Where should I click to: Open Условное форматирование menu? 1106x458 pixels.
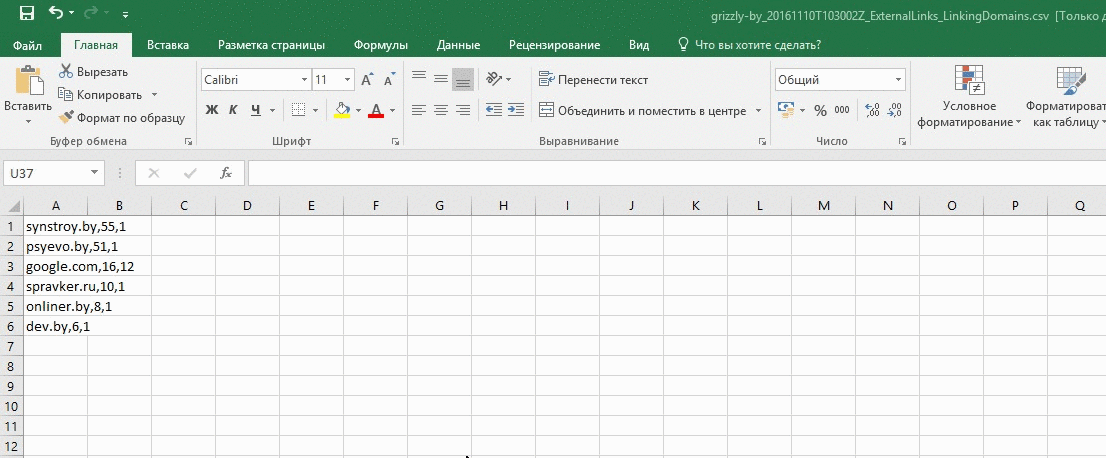[x=968, y=97]
